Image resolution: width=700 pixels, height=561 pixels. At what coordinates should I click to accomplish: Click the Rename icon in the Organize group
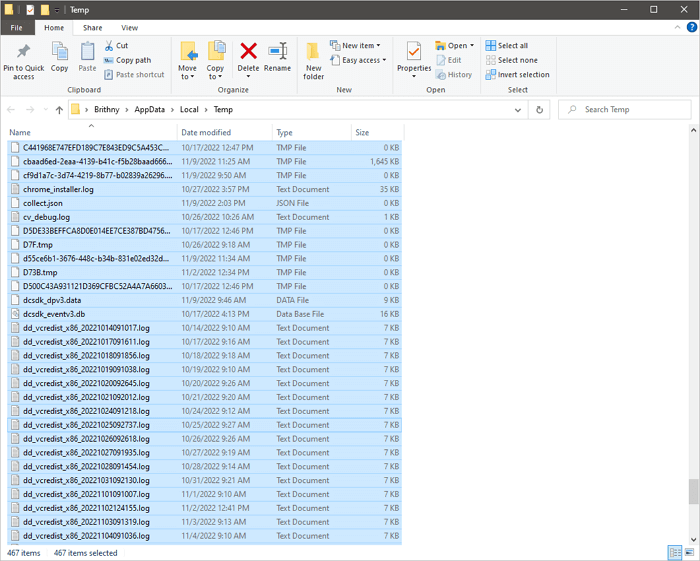(x=277, y=52)
